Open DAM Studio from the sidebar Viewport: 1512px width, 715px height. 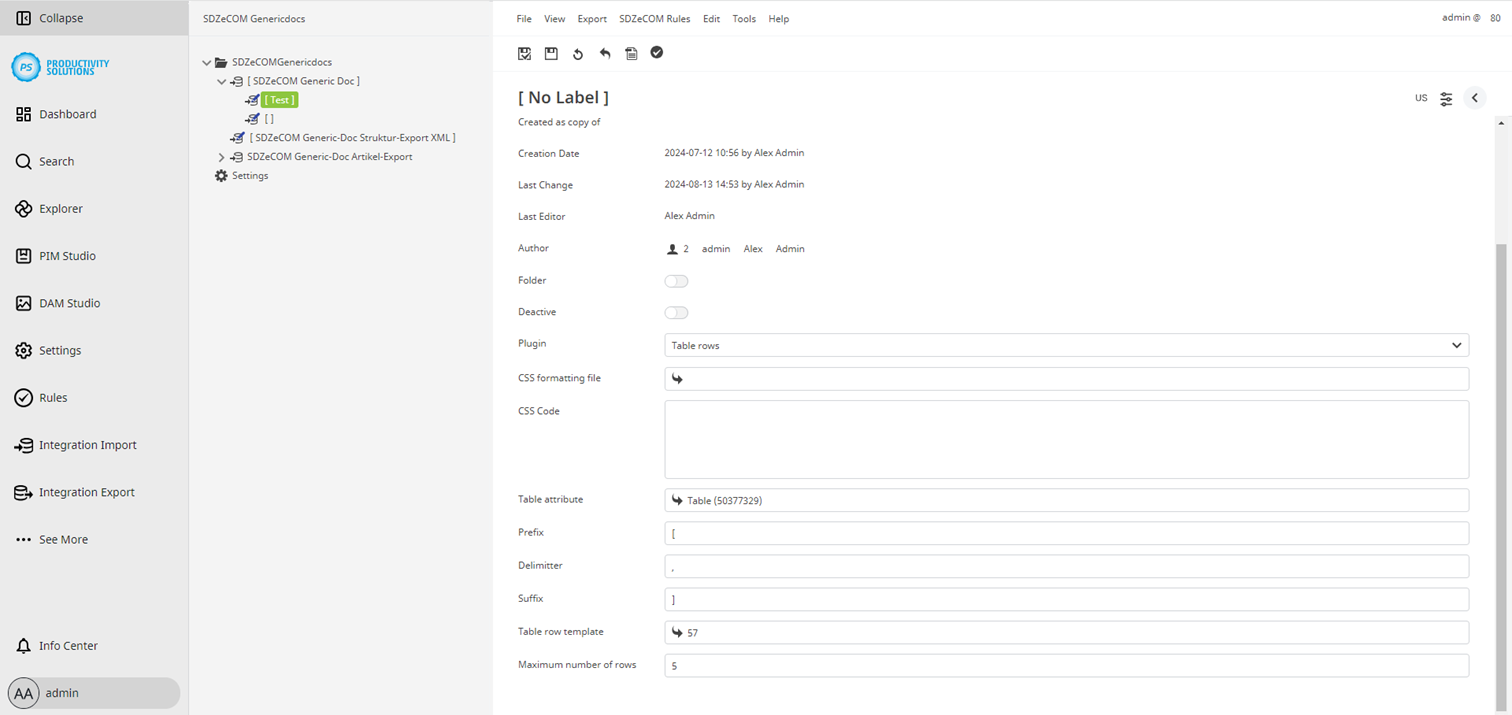tap(69, 303)
